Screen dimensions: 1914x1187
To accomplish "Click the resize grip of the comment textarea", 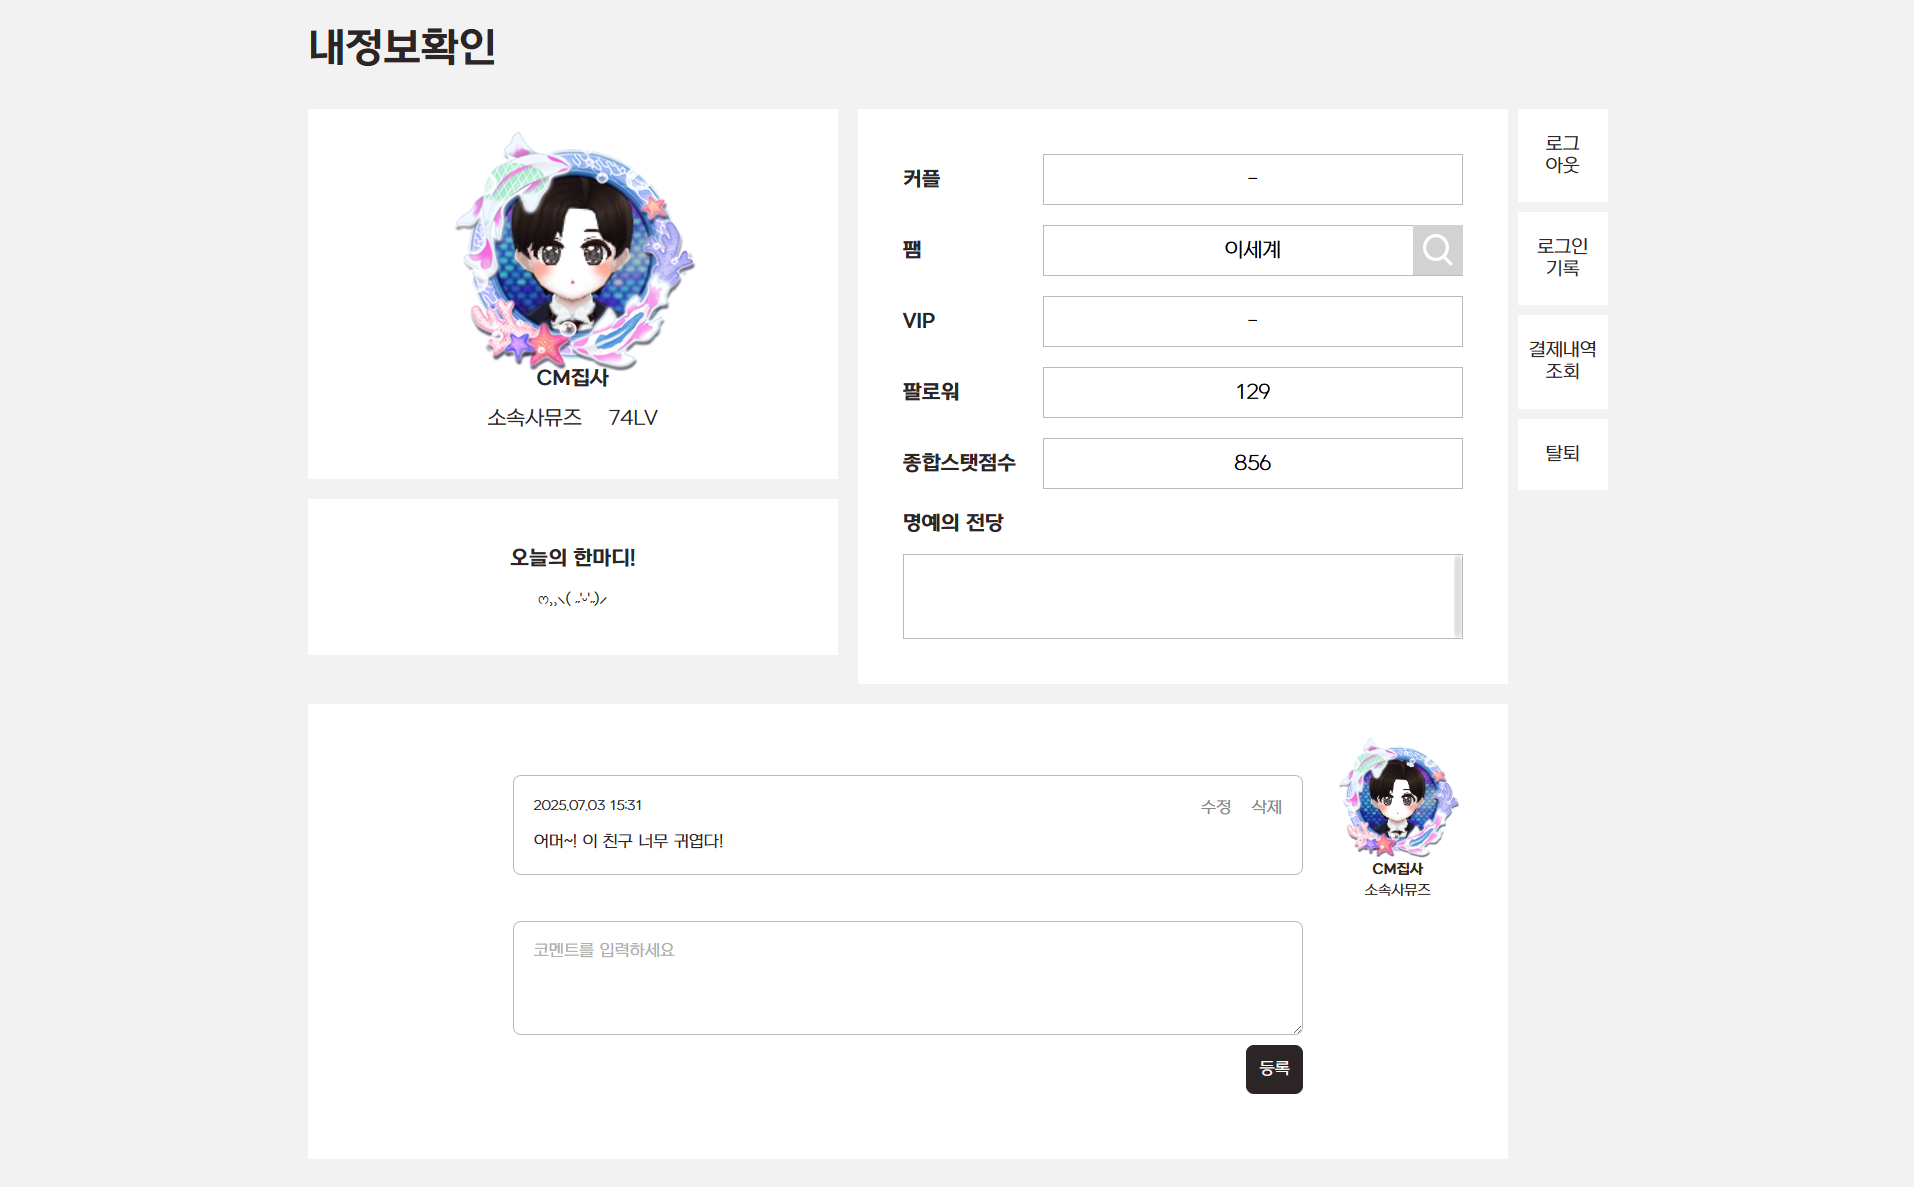I will [1296, 1028].
